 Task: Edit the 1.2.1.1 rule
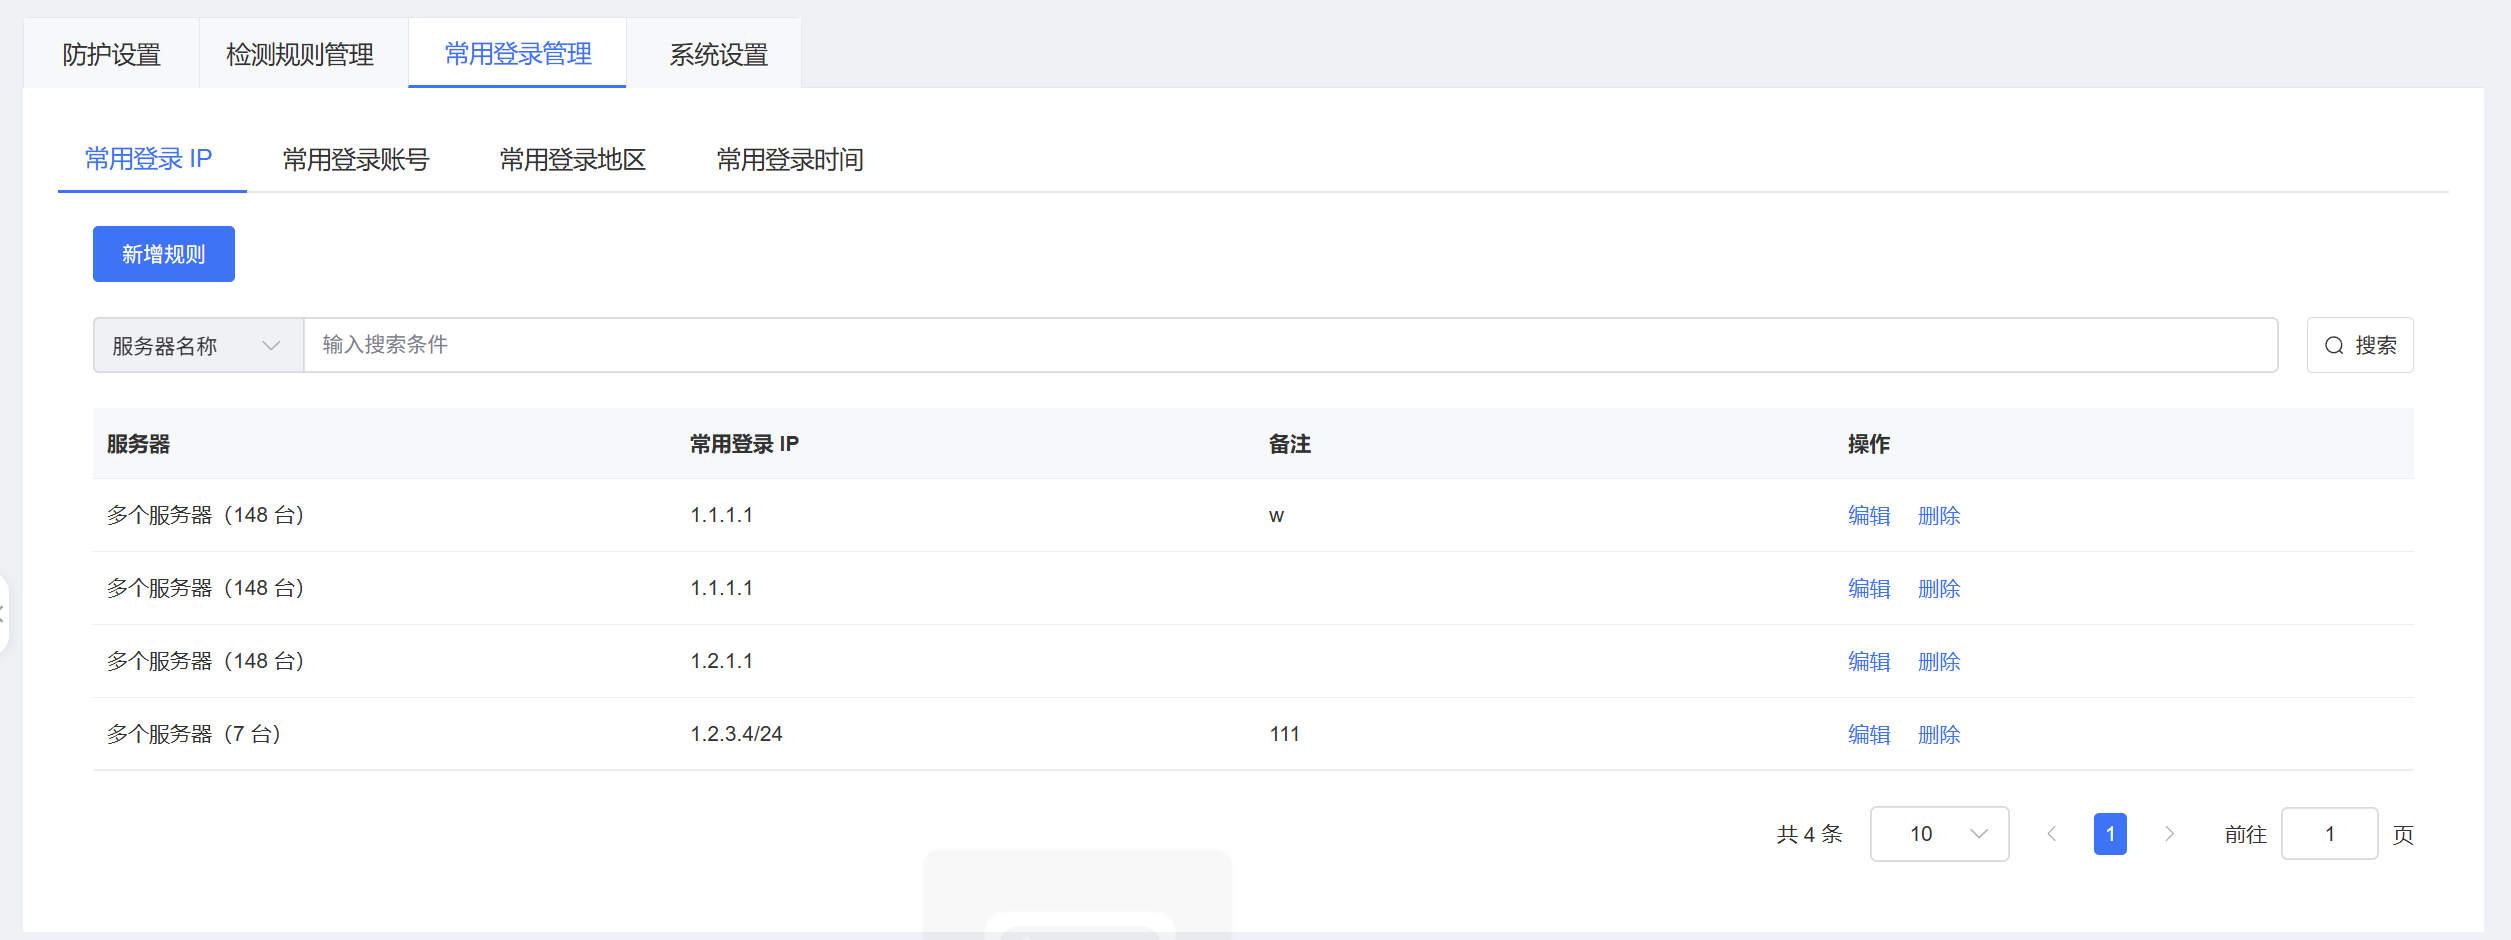(1869, 661)
